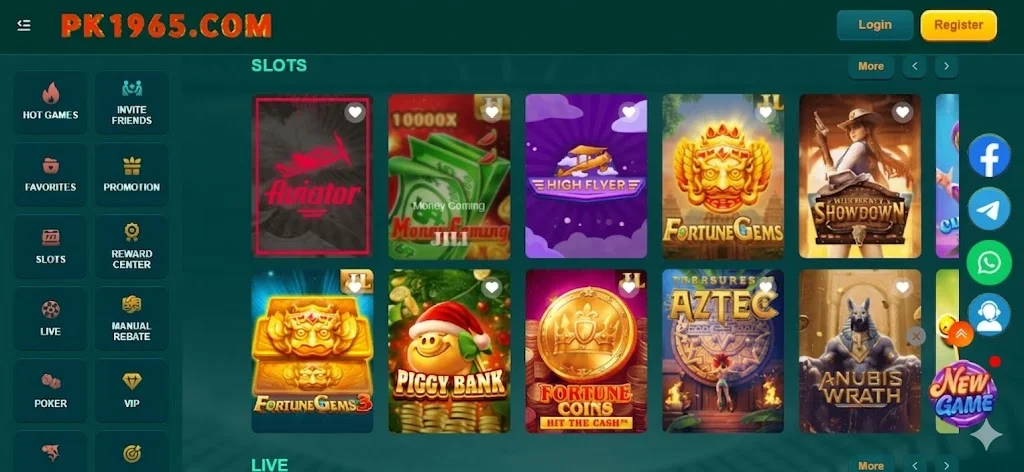Tap the New Game promo badge
1024x472 pixels.
962,395
